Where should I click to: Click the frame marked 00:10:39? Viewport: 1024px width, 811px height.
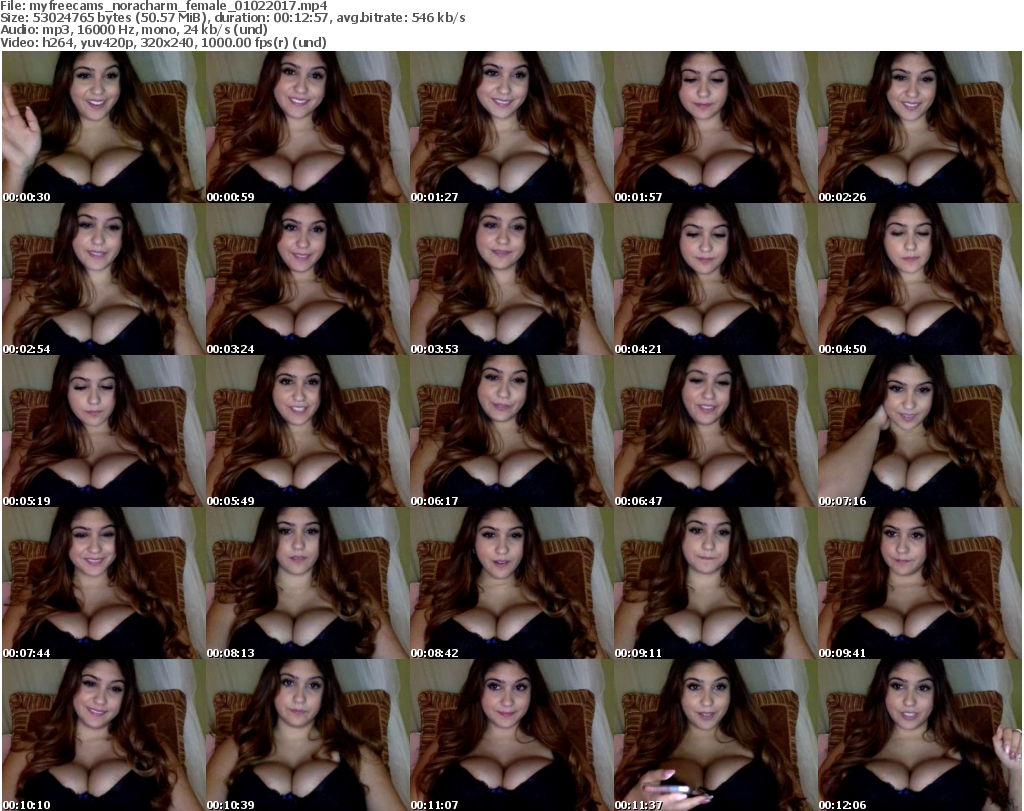click(308, 735)
